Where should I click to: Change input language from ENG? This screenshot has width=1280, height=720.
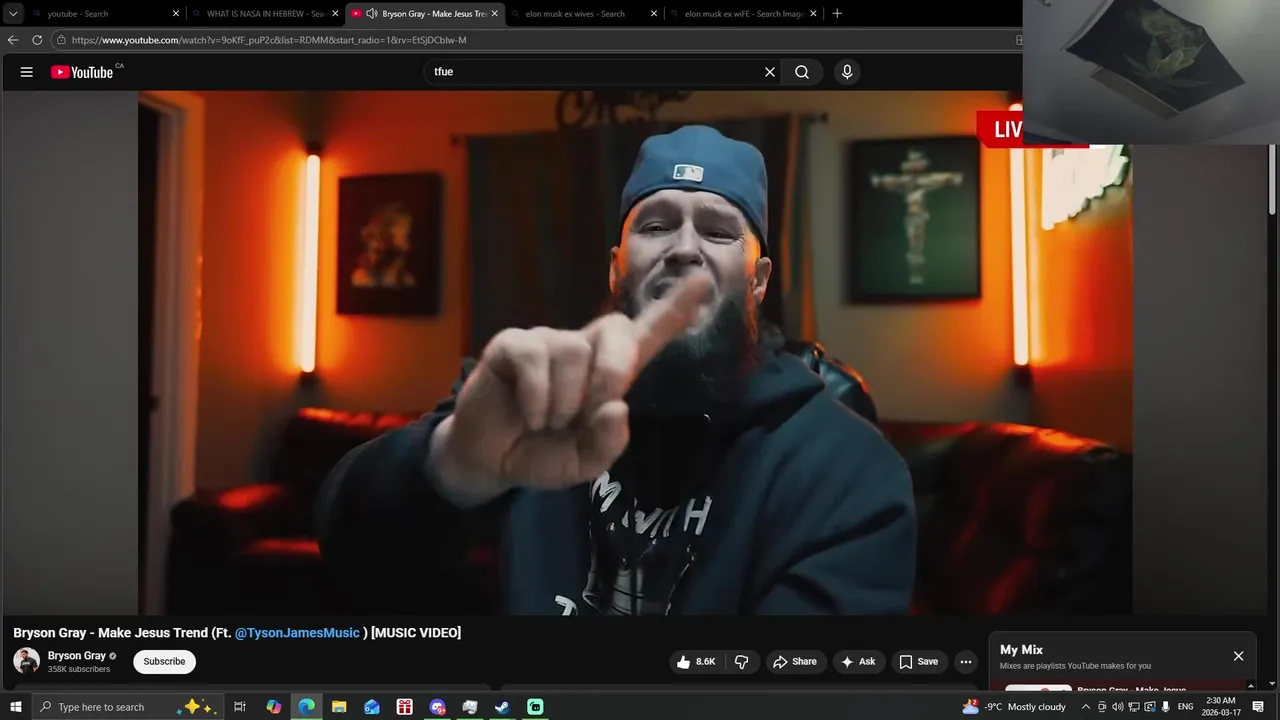(x=1186, y=707)
